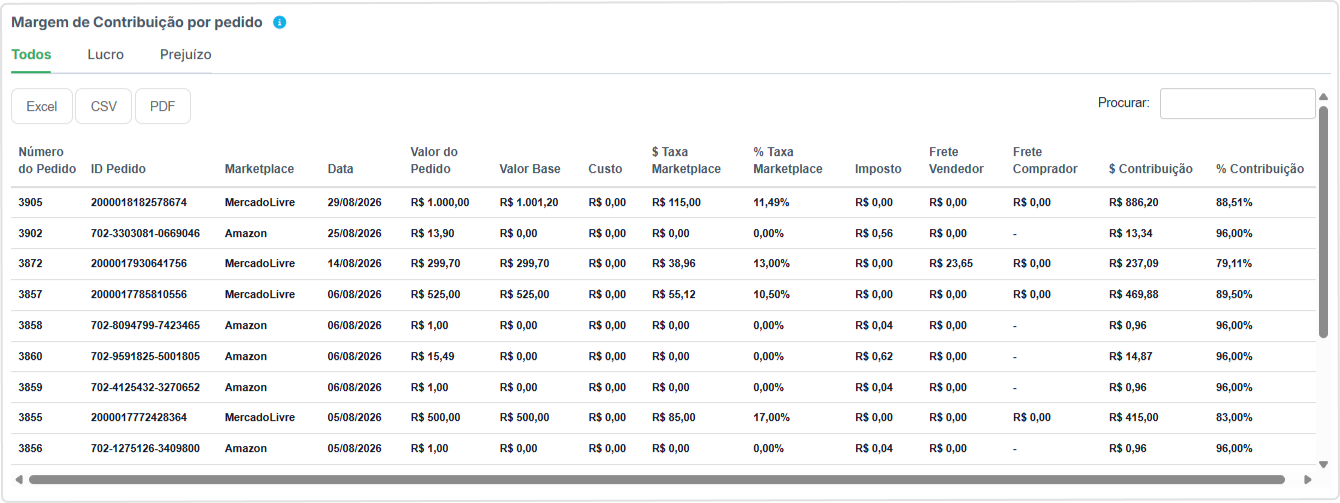Sort by Data column header
Image resolution: width=1340 pixels, height=503 pixels.
click(x=340, y=169)
